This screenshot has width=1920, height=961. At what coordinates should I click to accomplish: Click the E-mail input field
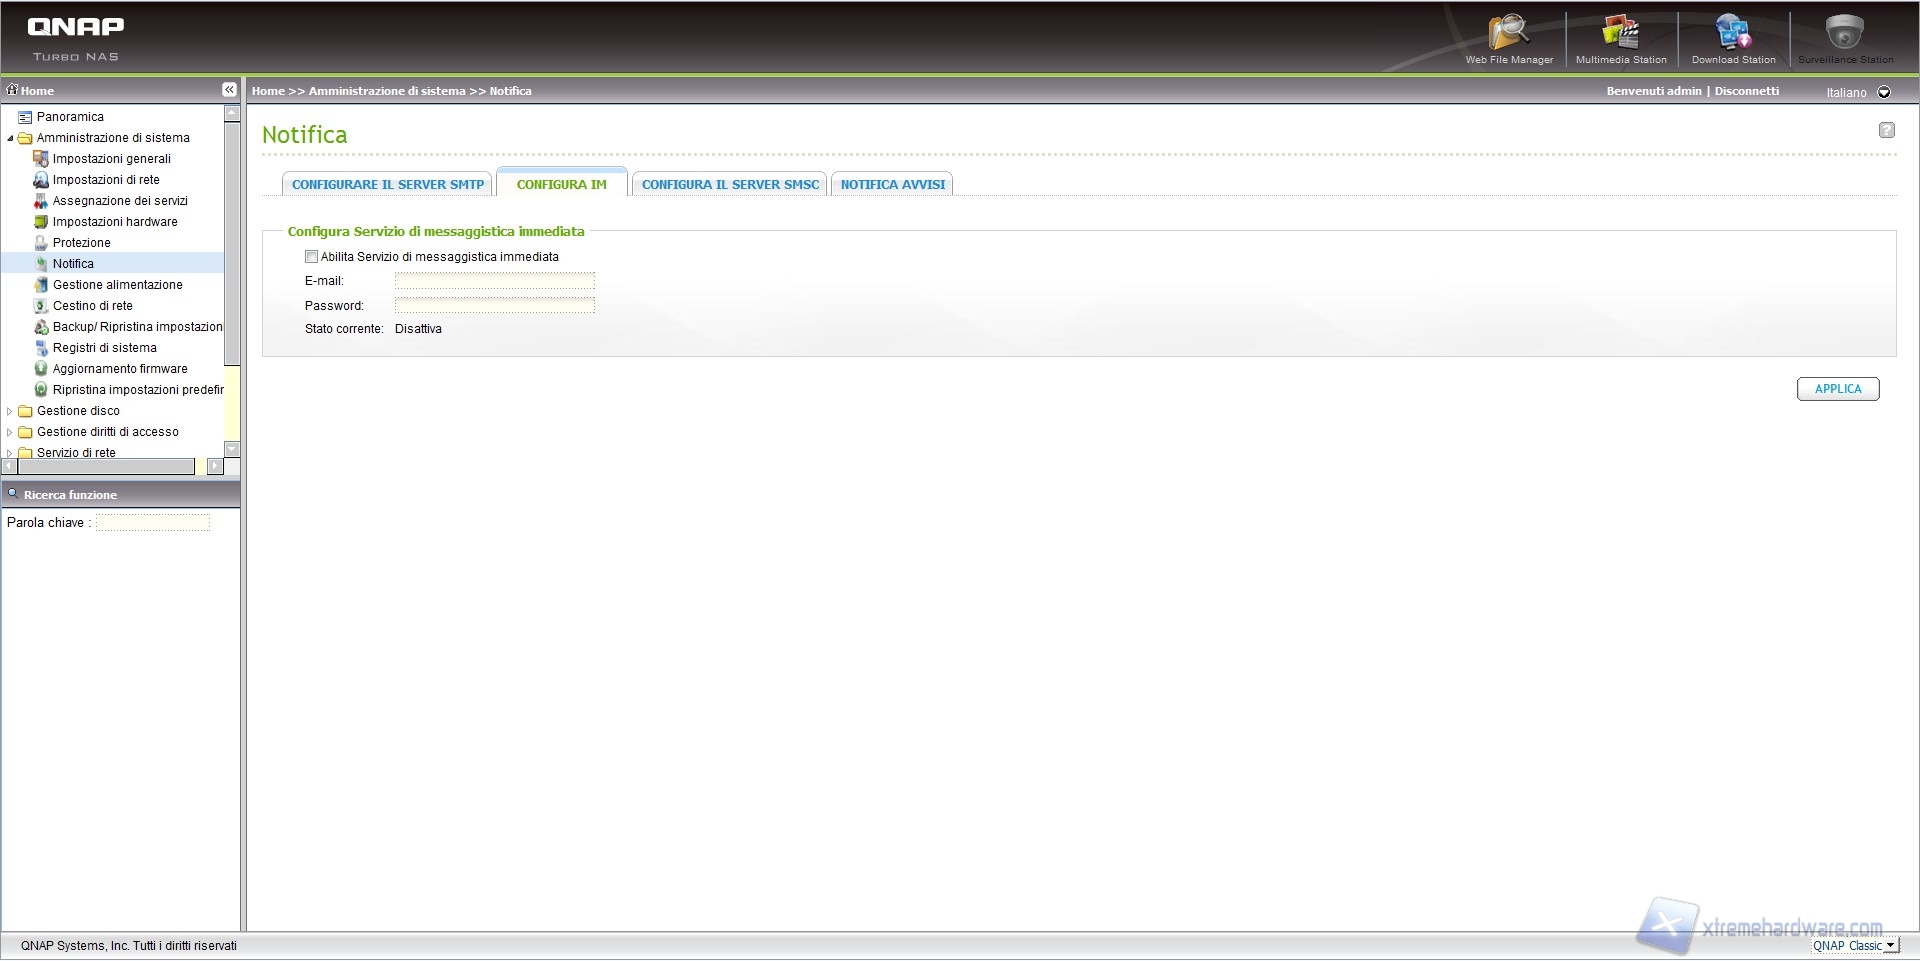point(494,281)
